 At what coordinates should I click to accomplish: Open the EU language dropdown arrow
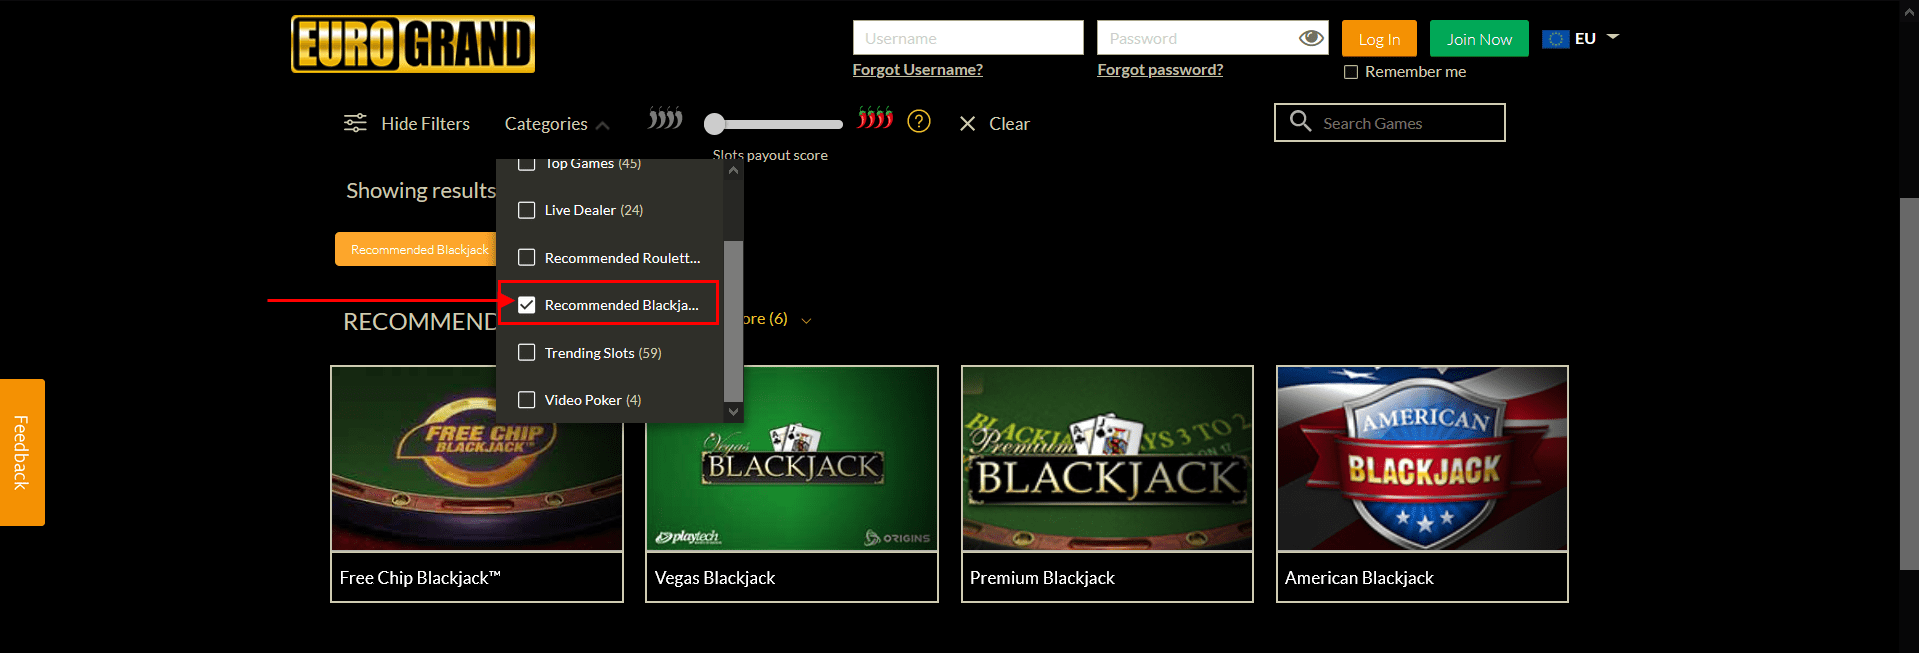coord(1613,37)
